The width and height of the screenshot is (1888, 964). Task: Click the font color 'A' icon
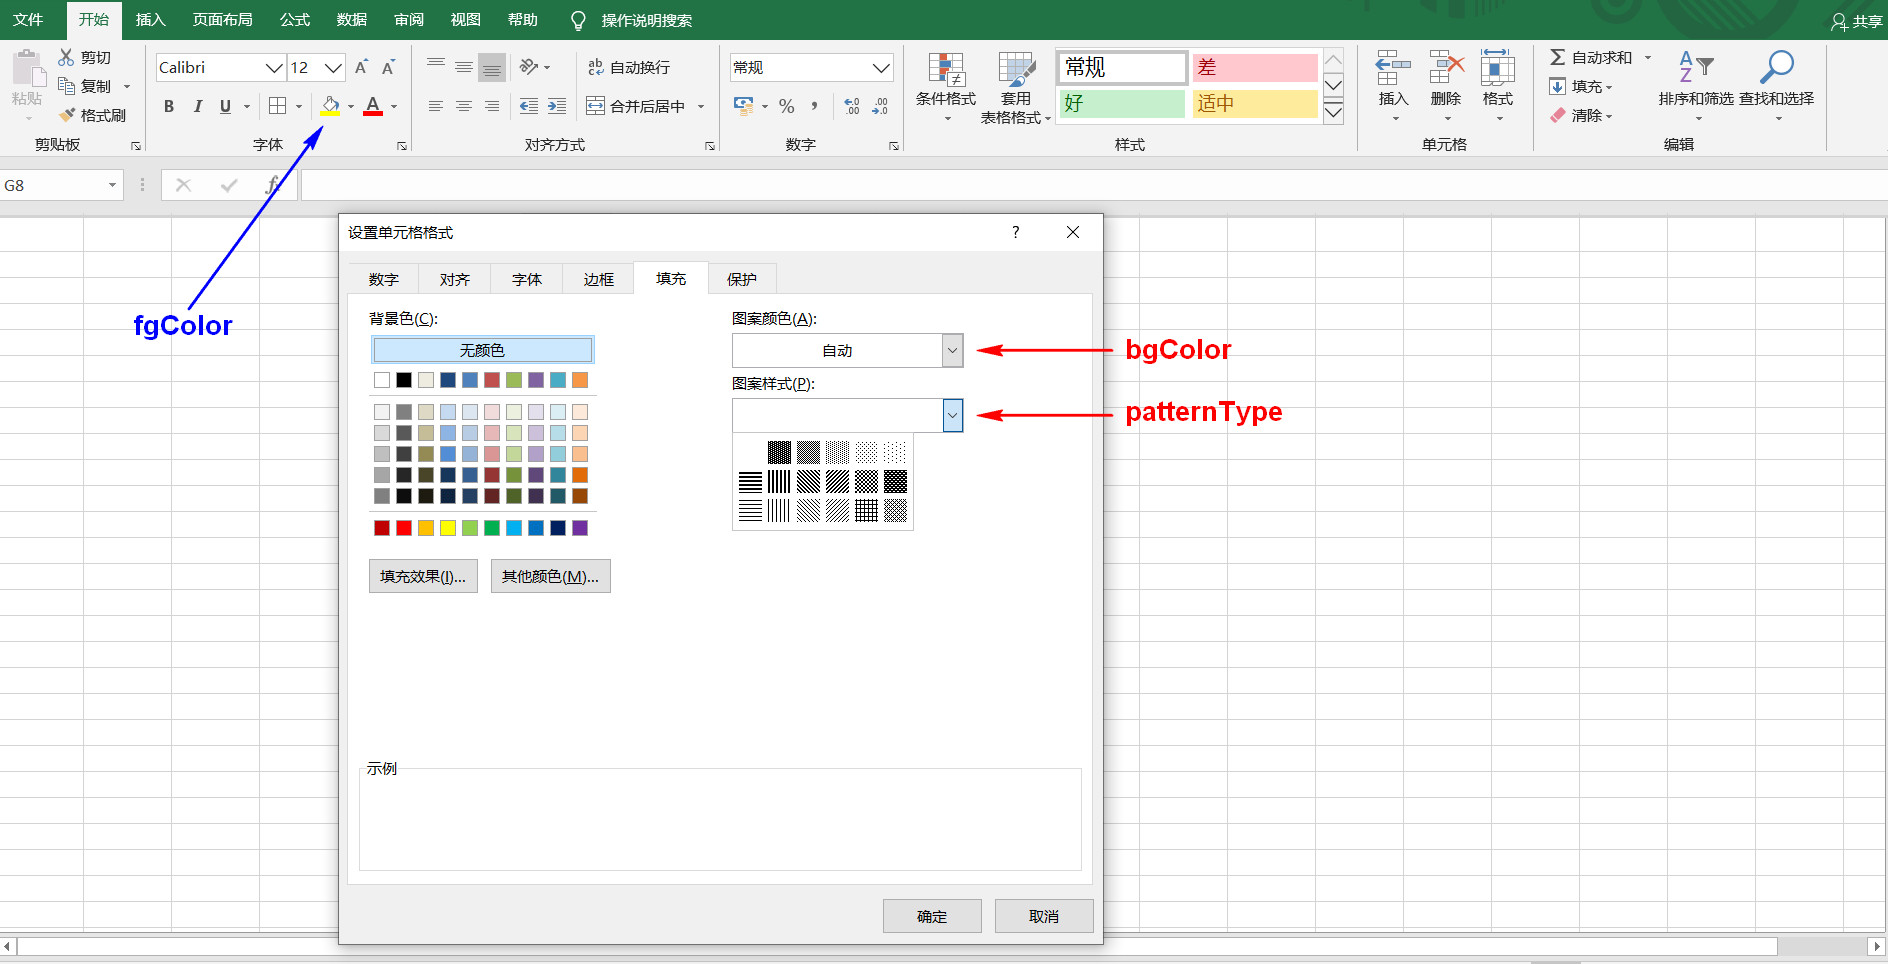373,105
